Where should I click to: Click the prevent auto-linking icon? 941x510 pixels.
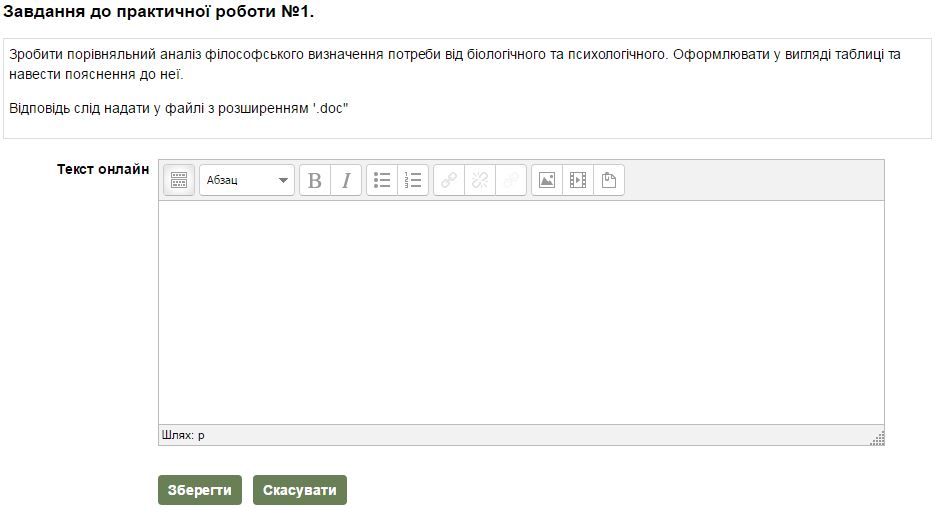pos(511,180)
